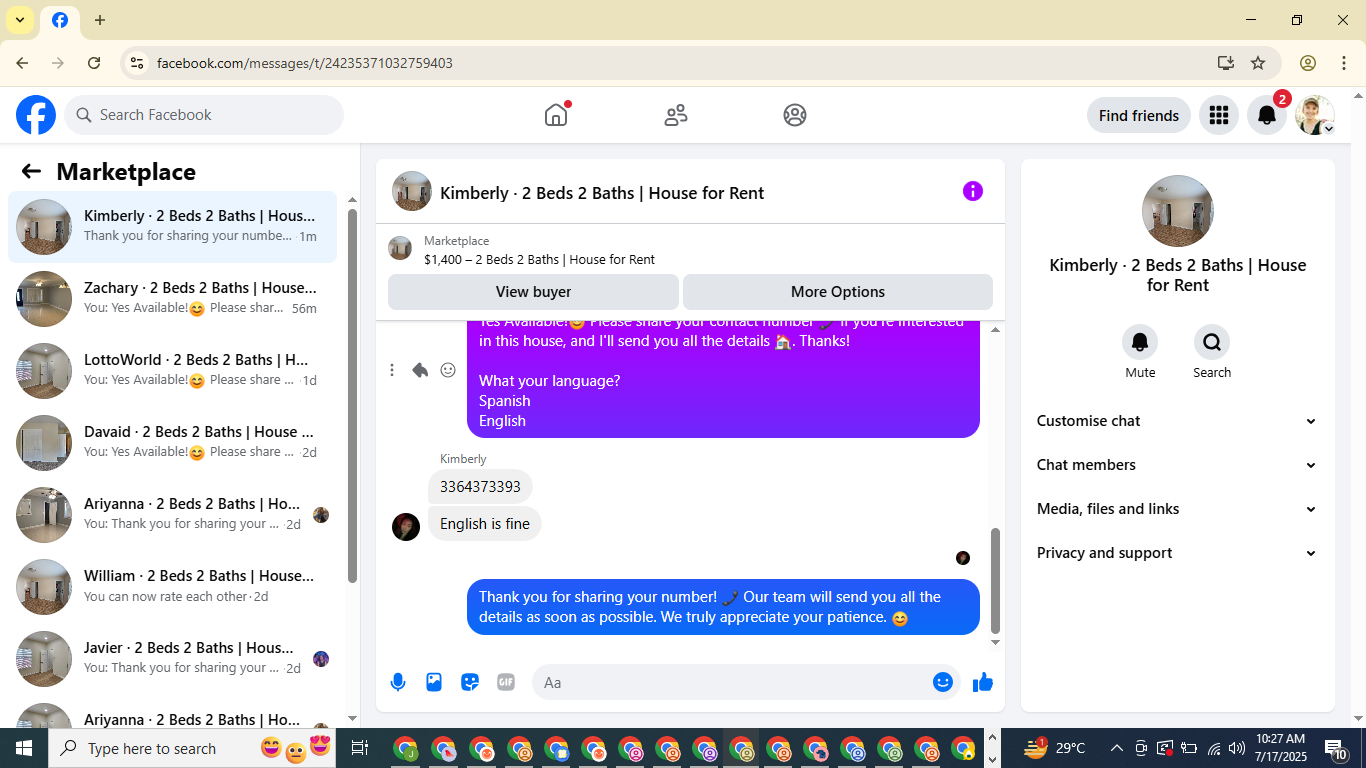Screen dimensions: 1366x768
Task: Send a thumbs-up like
Action: pyautogui.click(x=983, y=682)
